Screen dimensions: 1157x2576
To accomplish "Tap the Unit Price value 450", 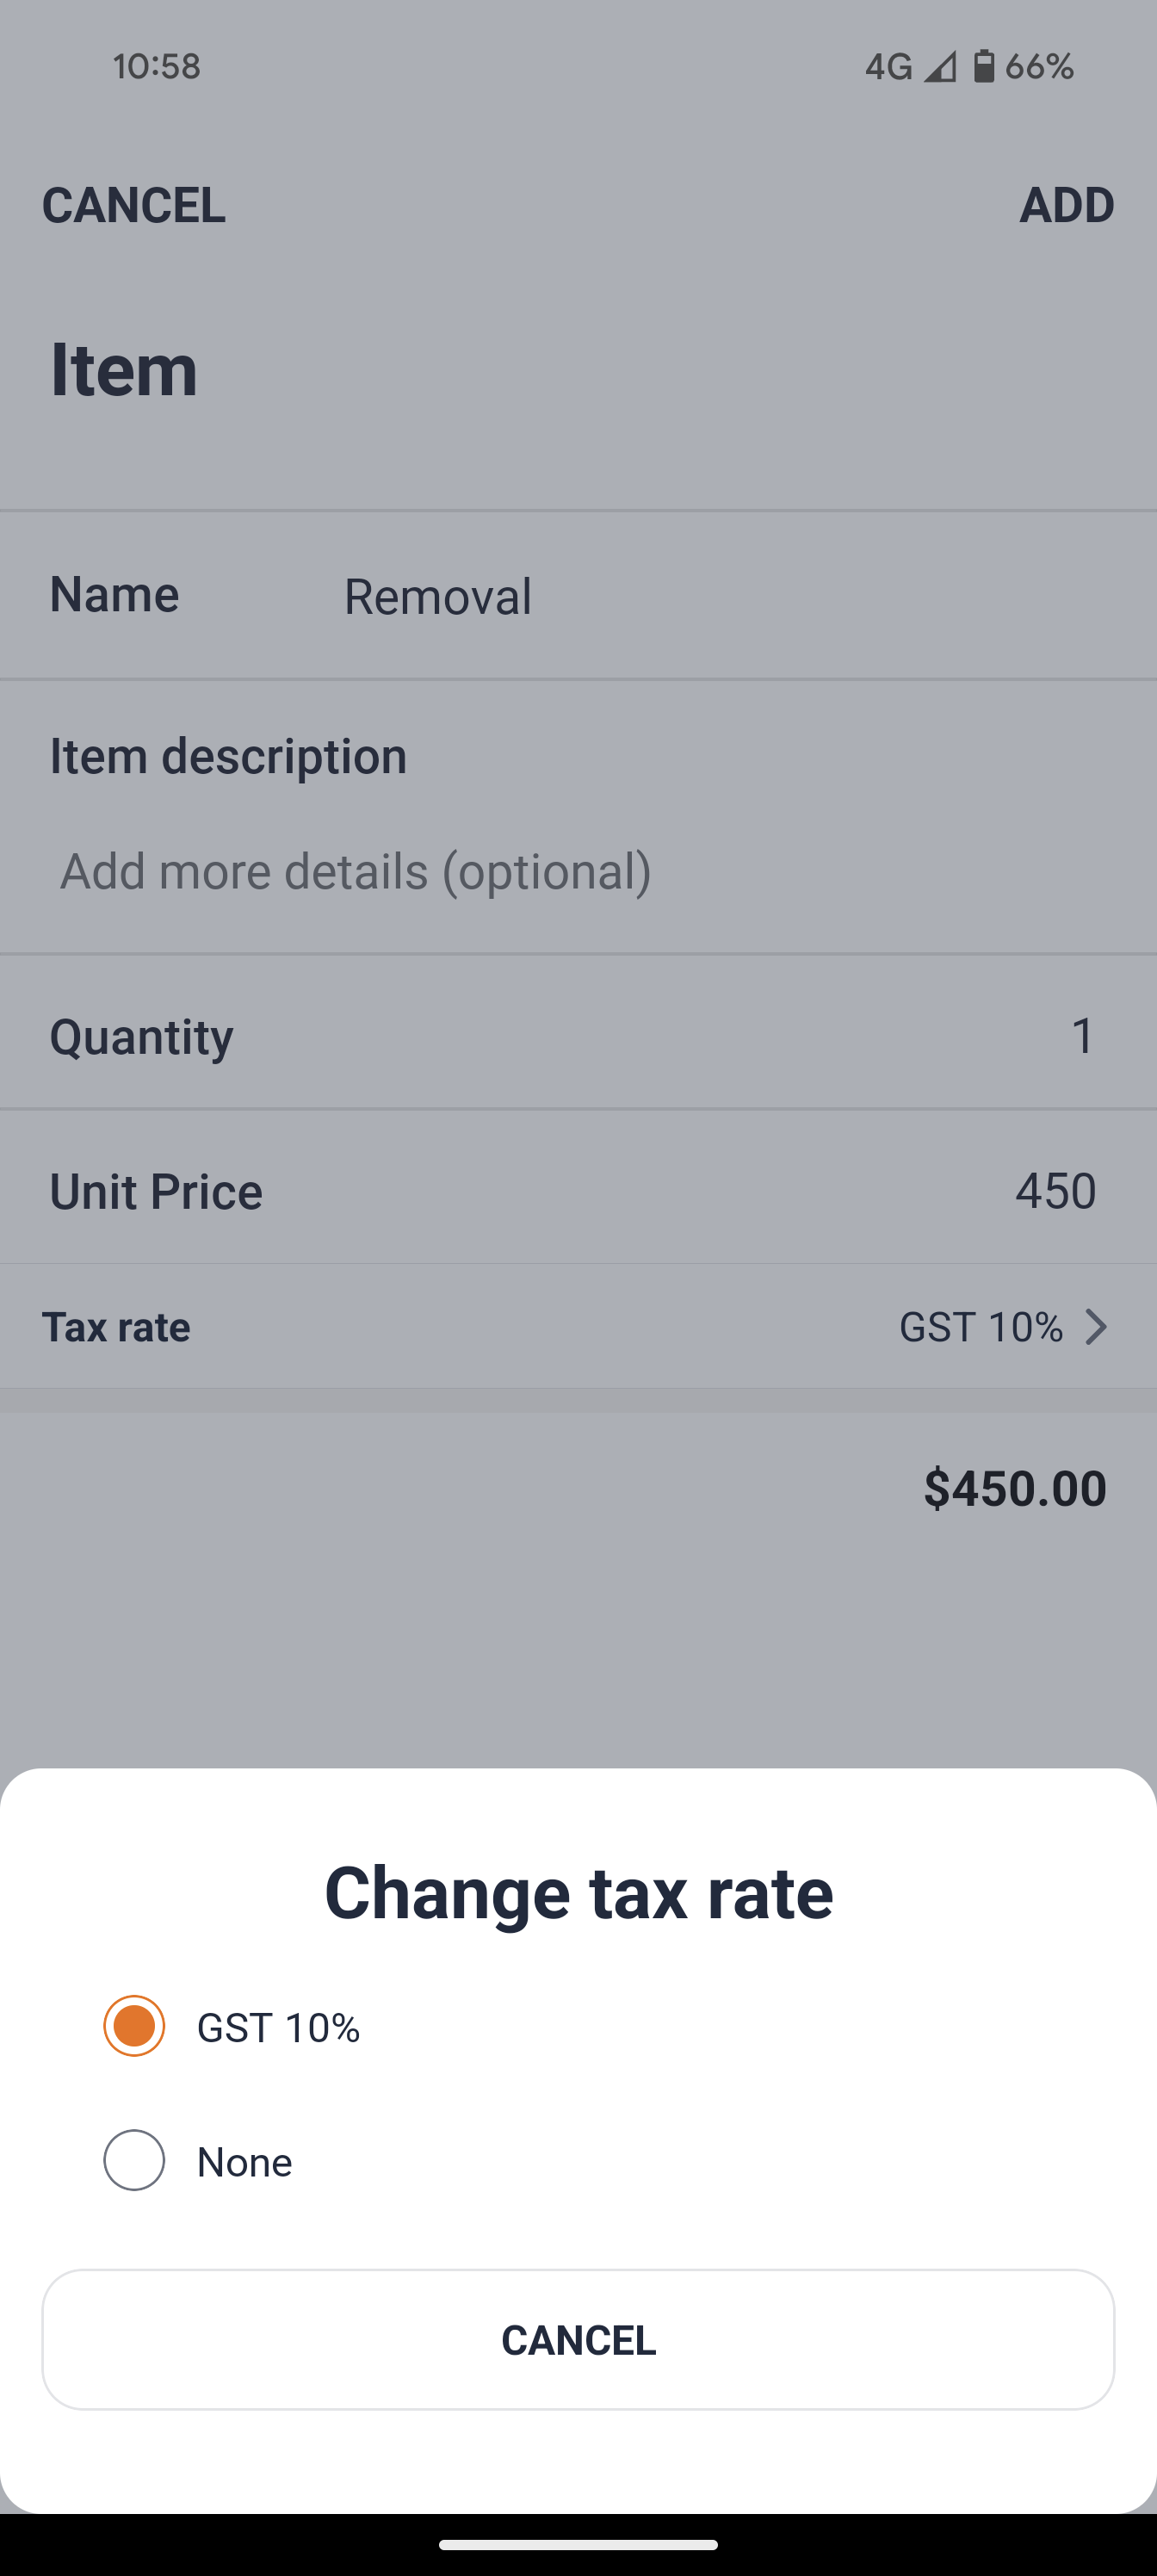I will tap(1055, 1191).
